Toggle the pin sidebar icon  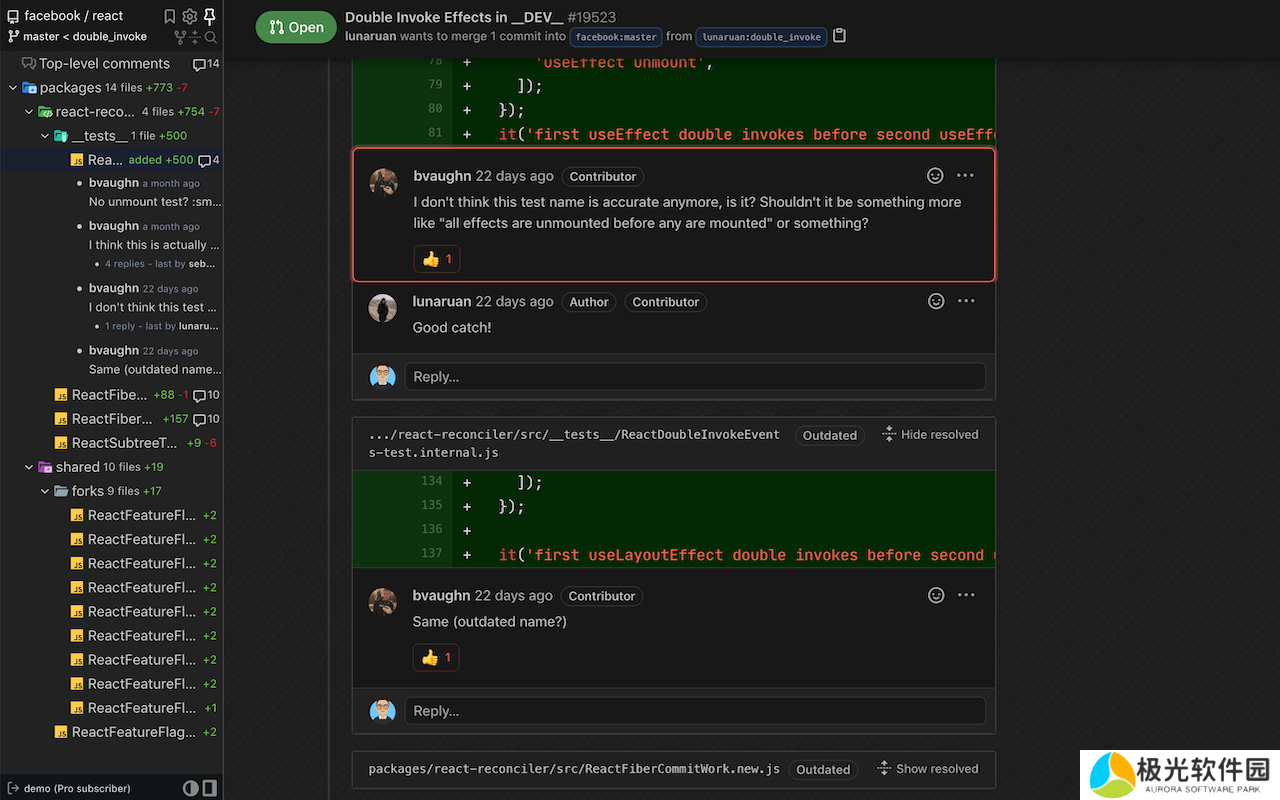pos(209,16)
